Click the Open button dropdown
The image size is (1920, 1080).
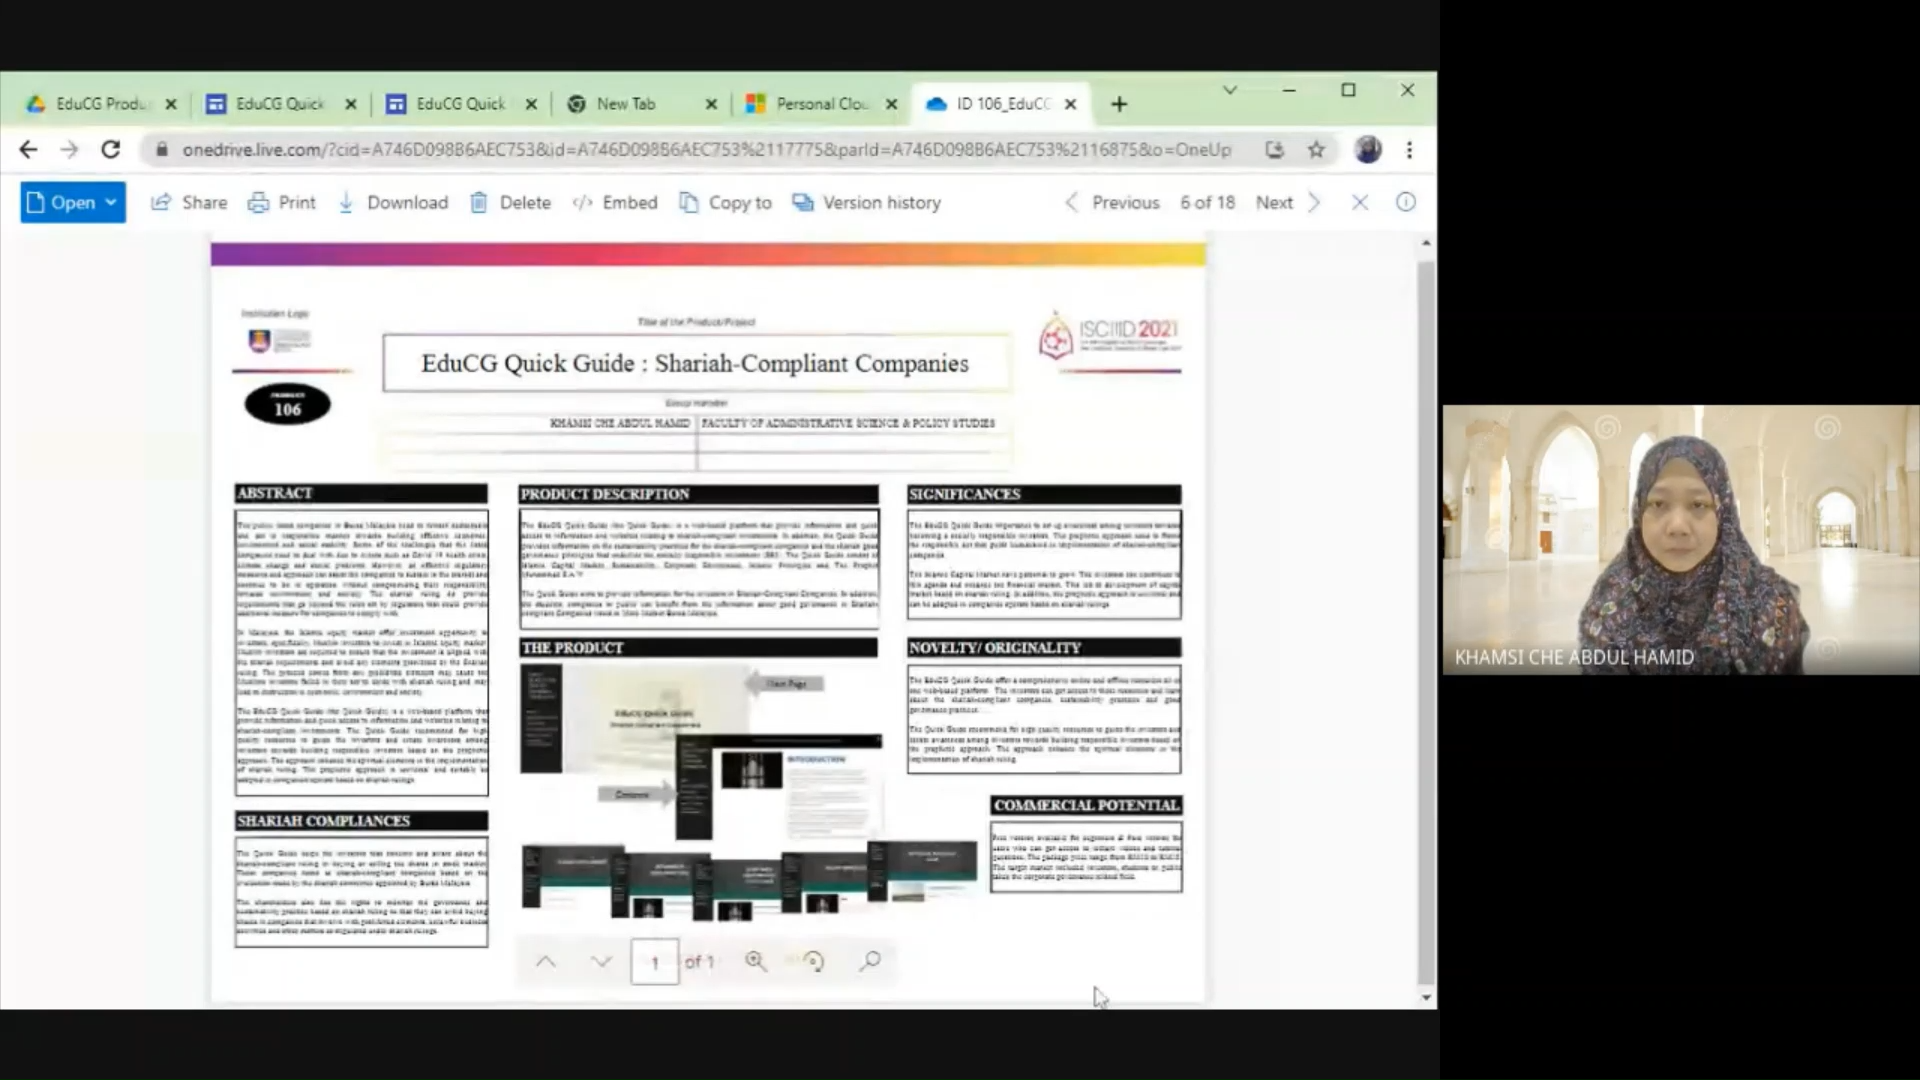[x=73, y=202]
